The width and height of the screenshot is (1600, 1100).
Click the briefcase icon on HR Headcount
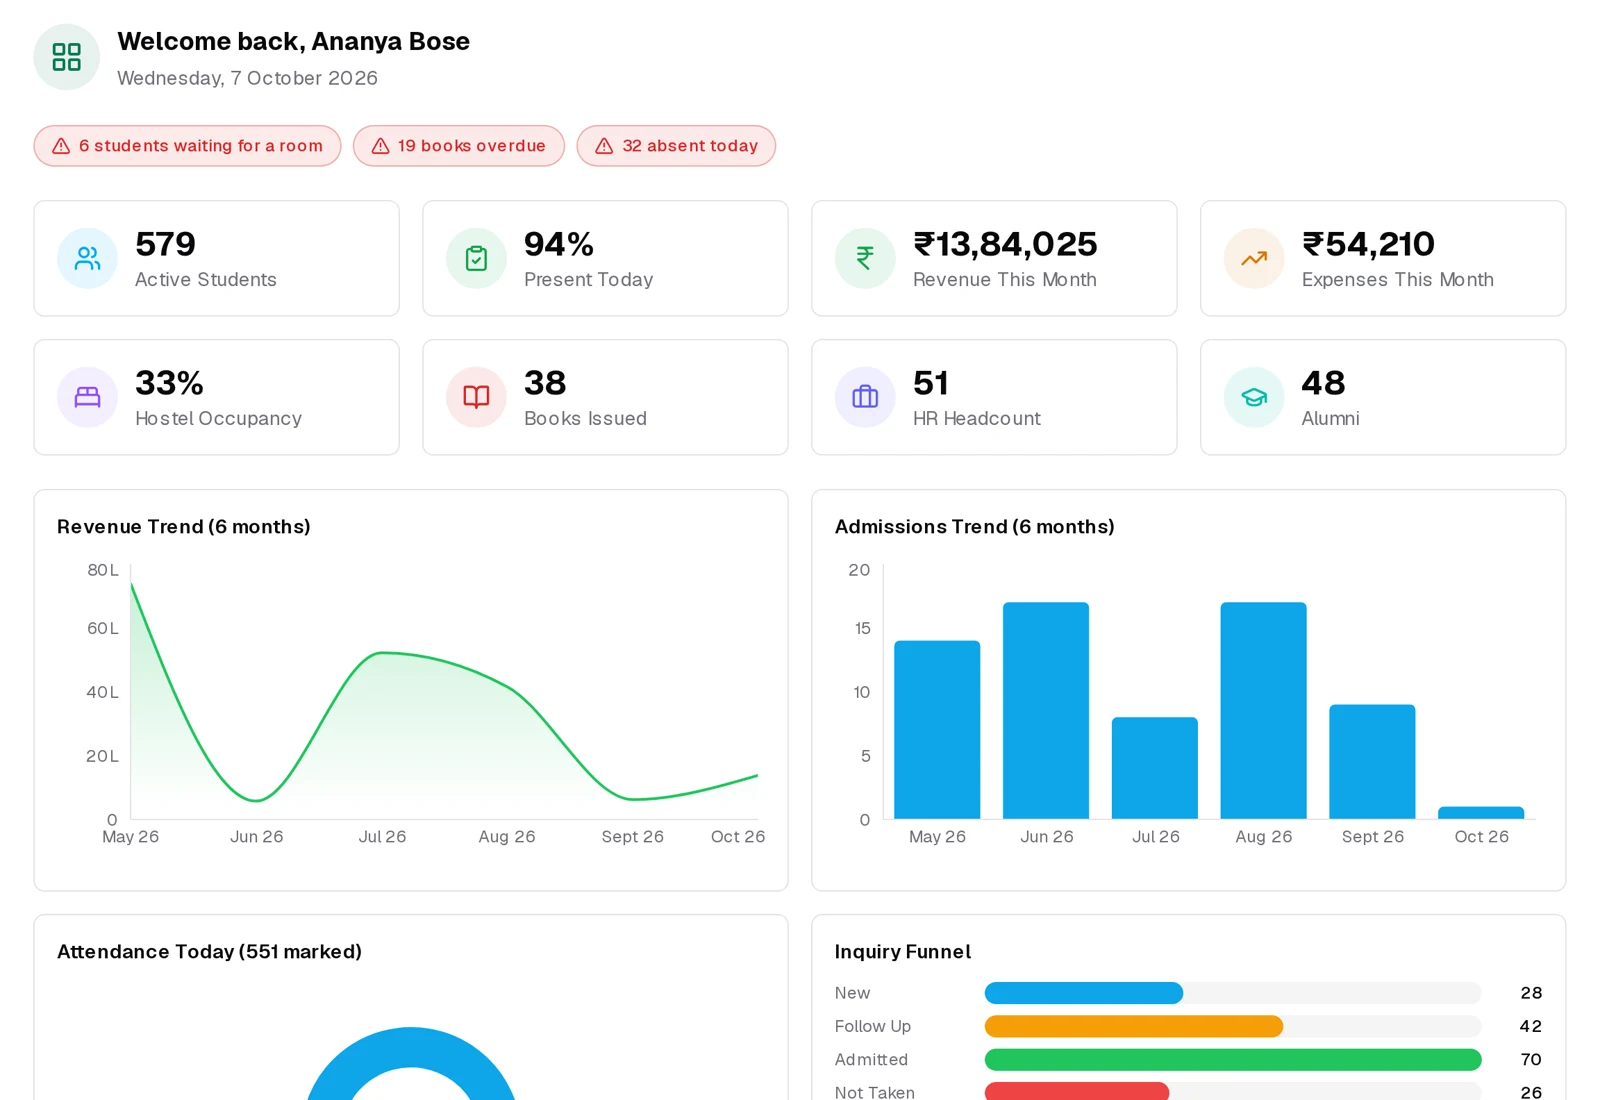(865, 397)
